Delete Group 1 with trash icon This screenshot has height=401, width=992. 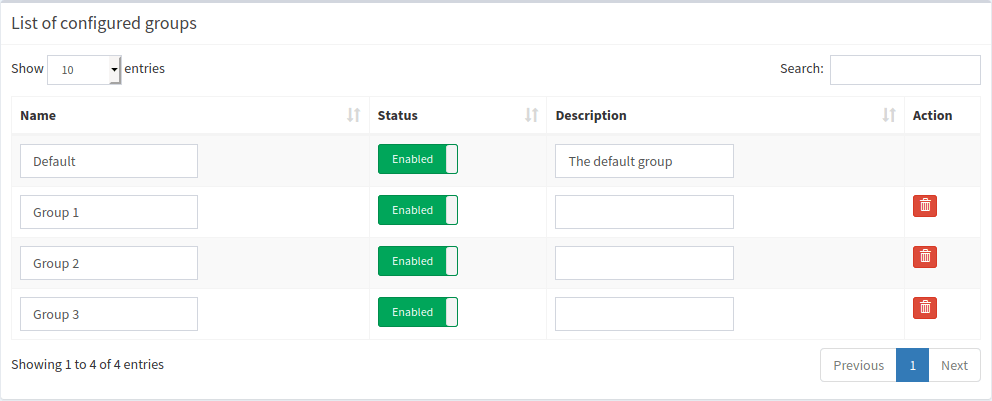click(x=924, y=206)
